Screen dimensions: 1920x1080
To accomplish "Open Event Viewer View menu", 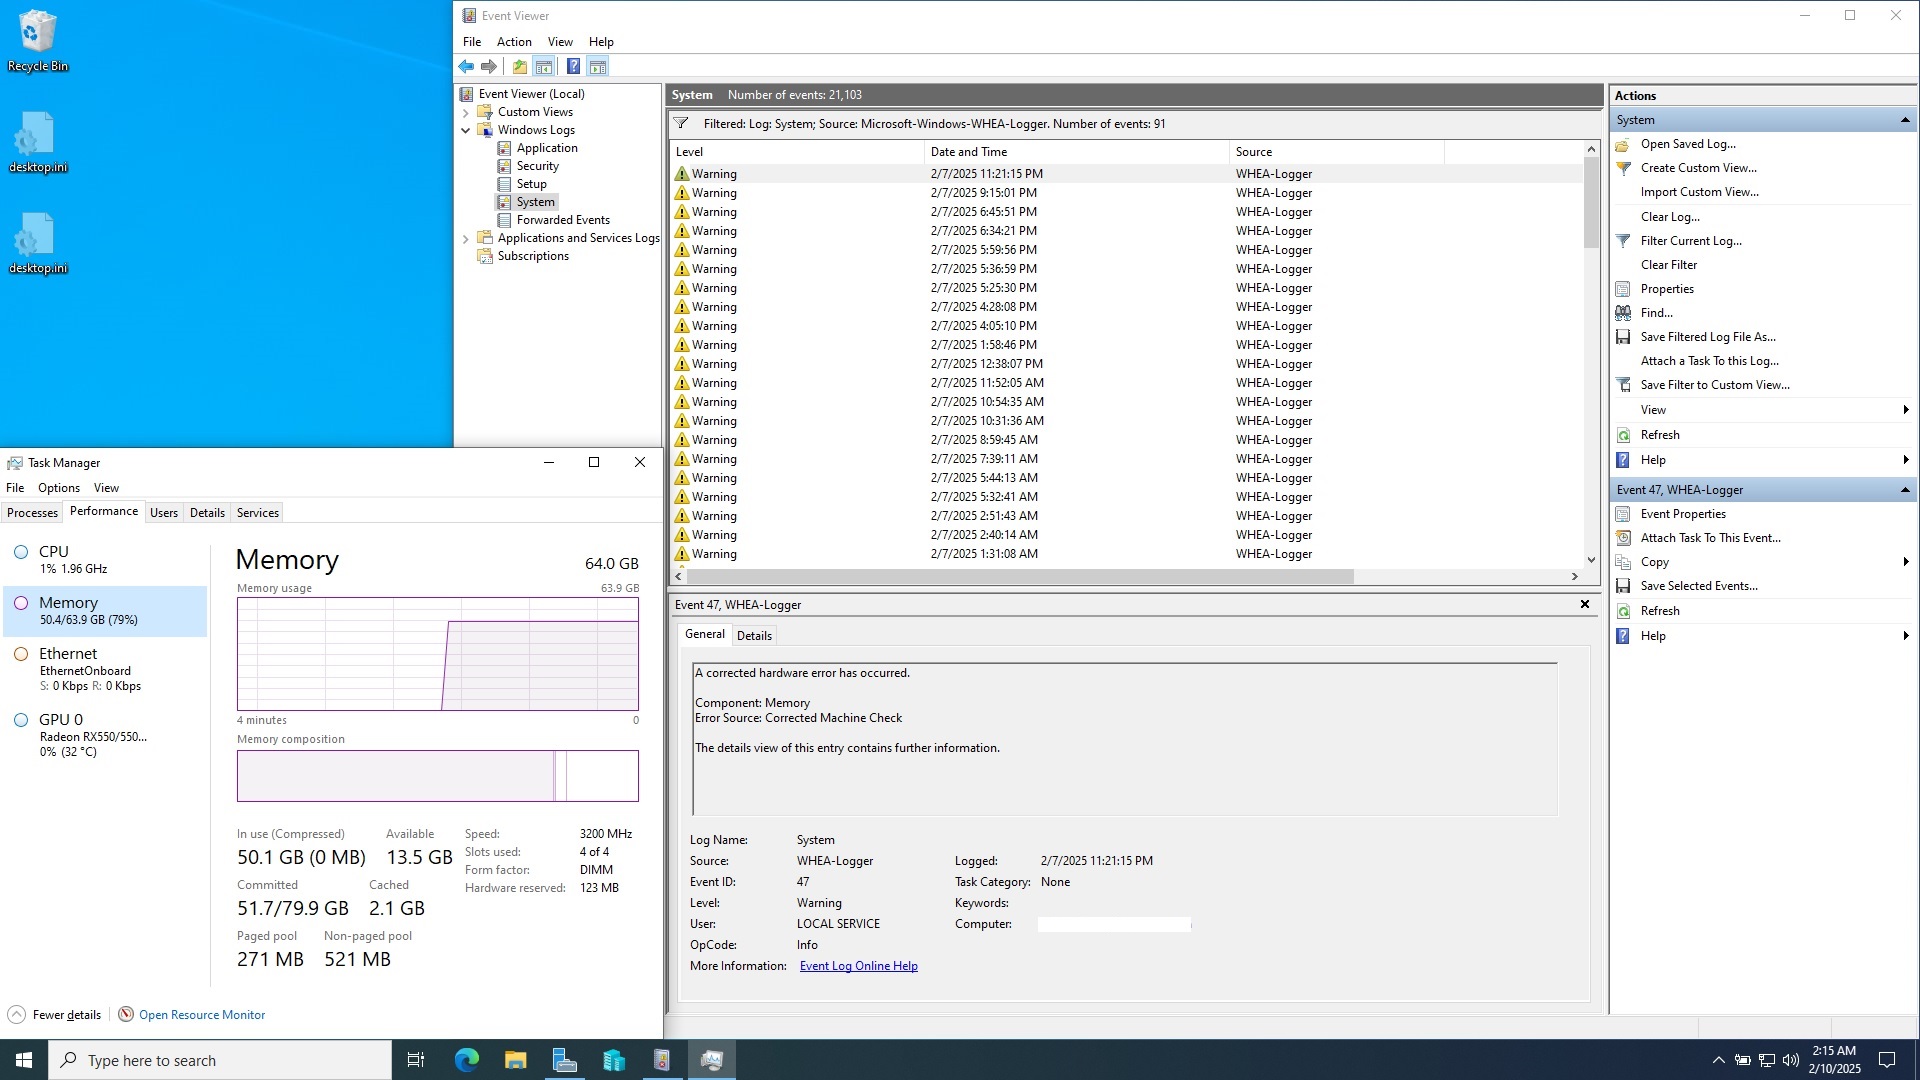I will 560,42.
